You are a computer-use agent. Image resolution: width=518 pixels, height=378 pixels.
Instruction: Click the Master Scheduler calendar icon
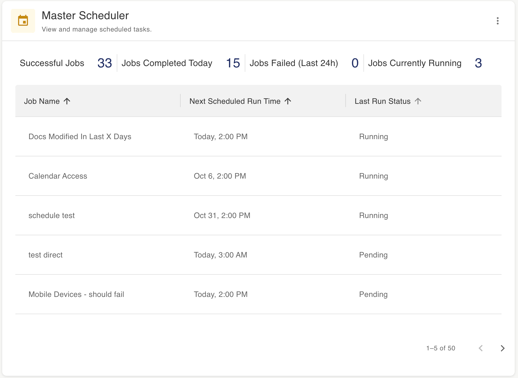(x=23, y=21)
